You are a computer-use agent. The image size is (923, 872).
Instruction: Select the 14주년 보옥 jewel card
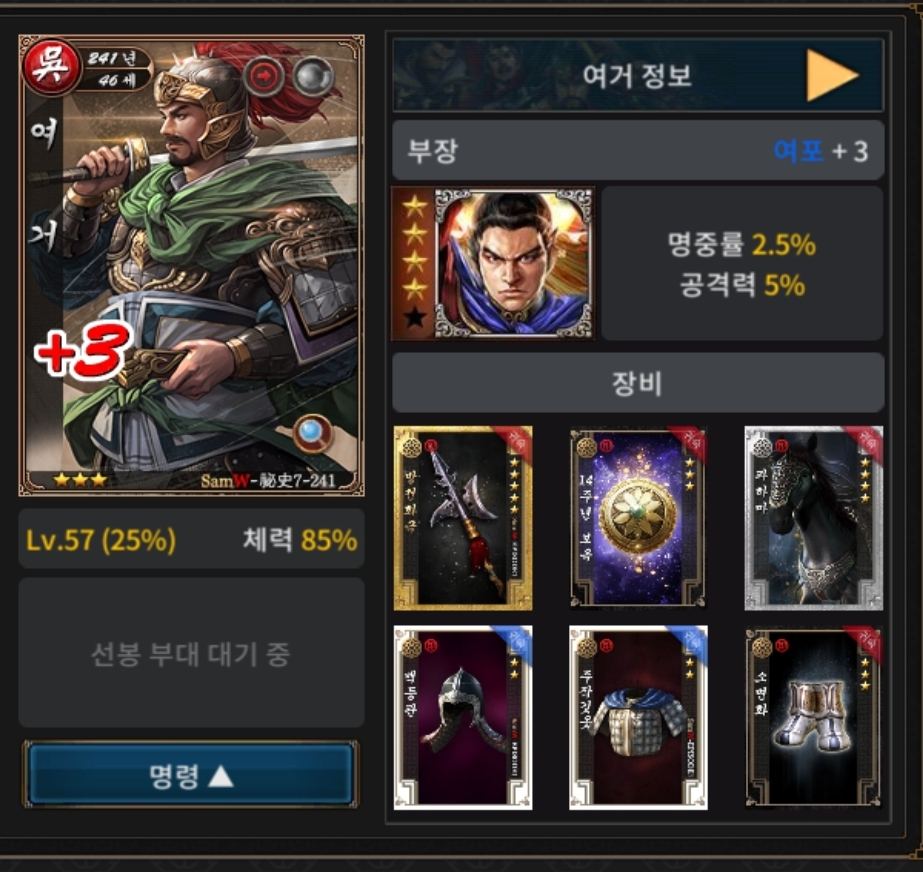point(638,518)
